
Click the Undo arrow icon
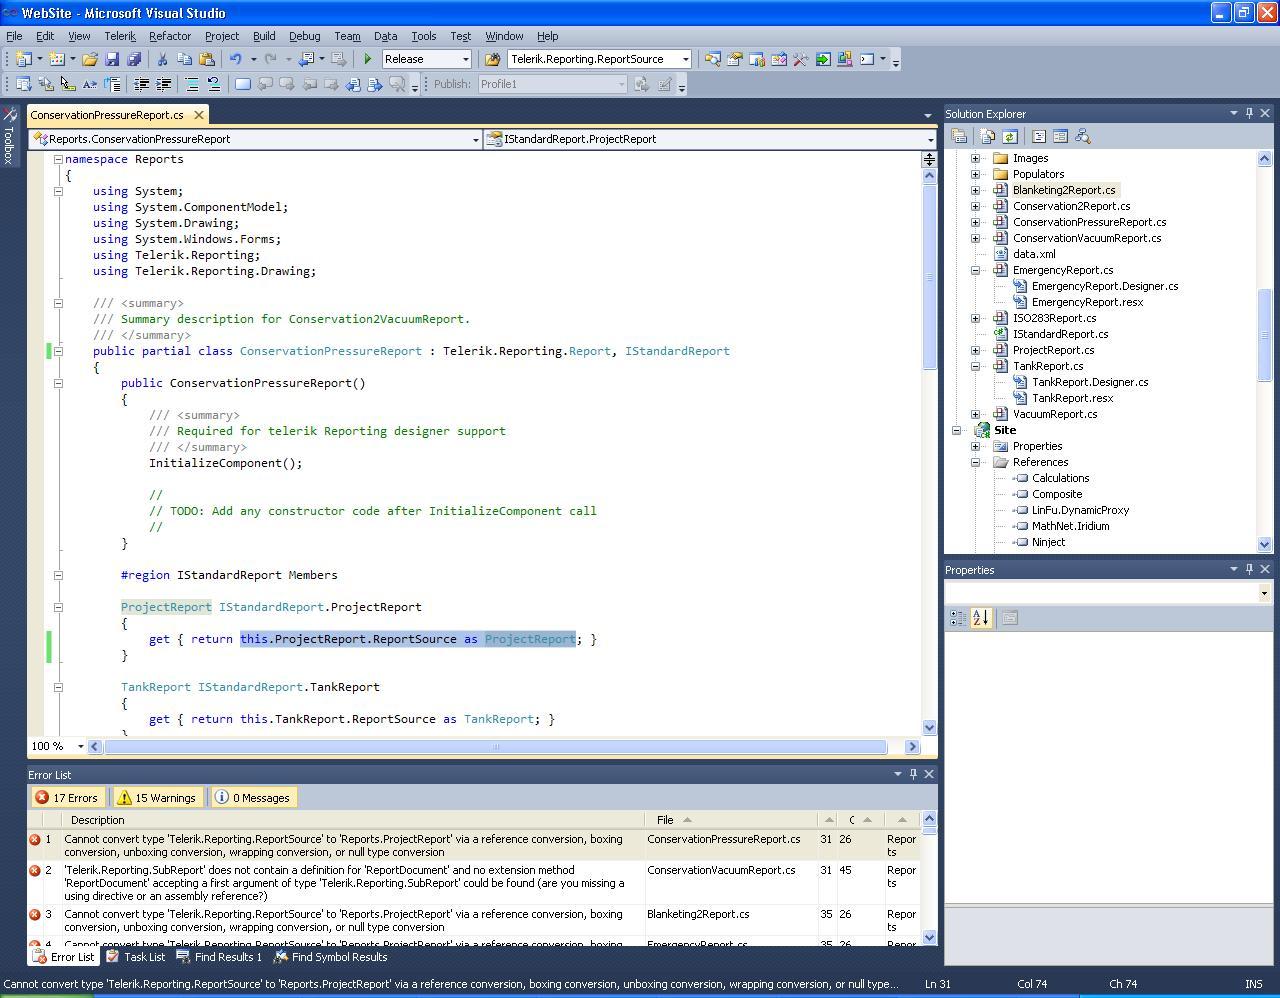click(235, 60)
